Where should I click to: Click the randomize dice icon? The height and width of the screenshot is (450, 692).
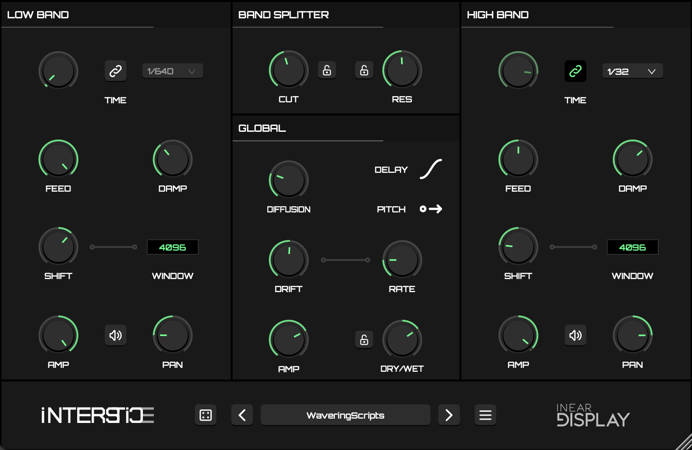pyautogui.click(x=206, y=415)
